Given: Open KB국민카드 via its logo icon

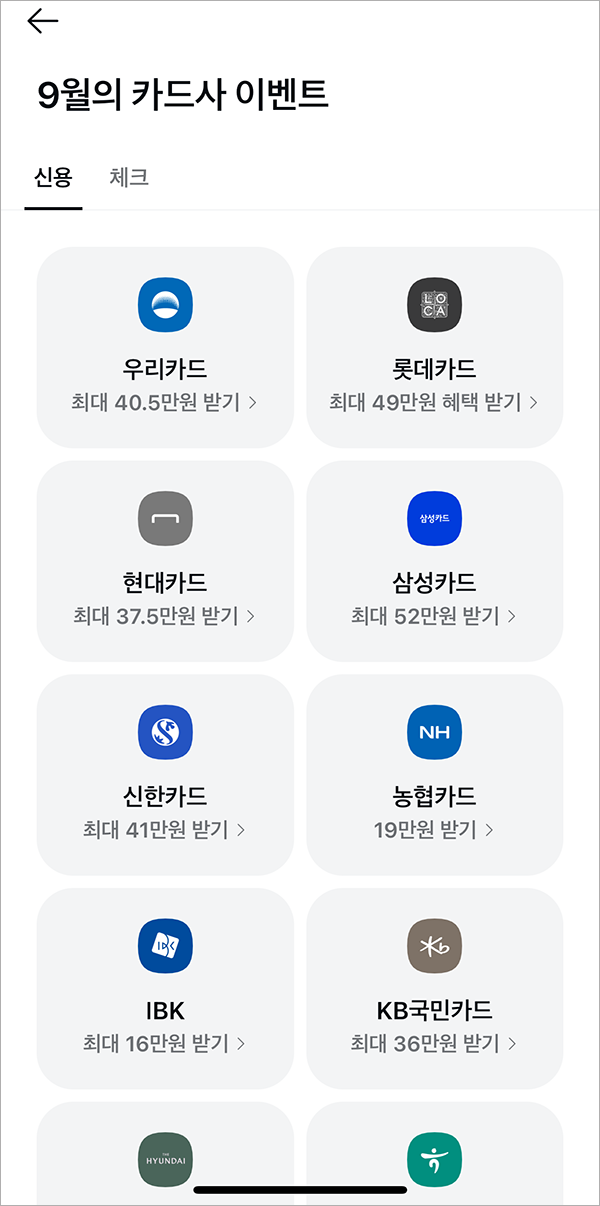Looking at the screenshot, I should tap(435, 945).
